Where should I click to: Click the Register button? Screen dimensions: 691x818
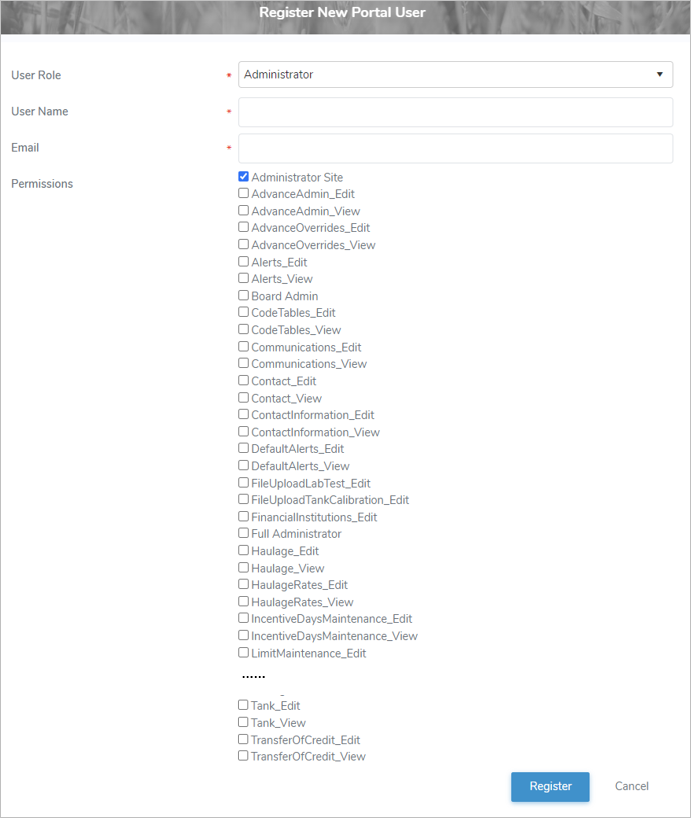(x=550, y=786)
